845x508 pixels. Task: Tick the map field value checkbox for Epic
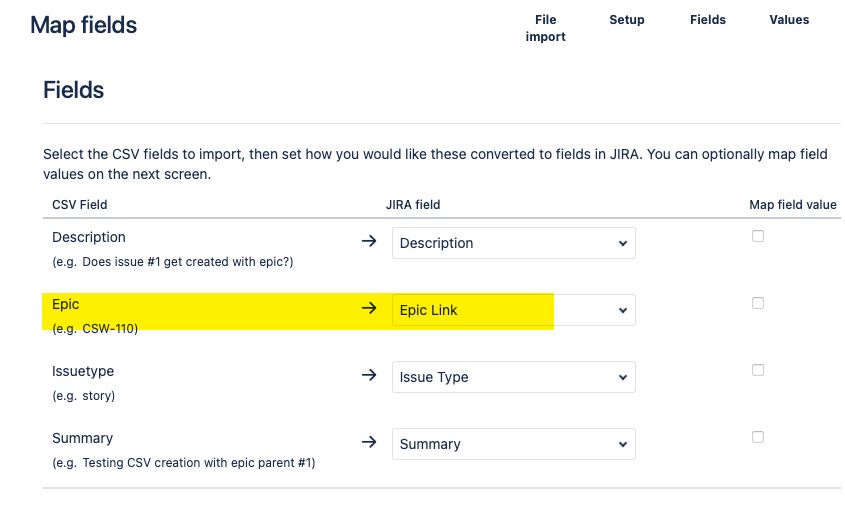(758, 303)
